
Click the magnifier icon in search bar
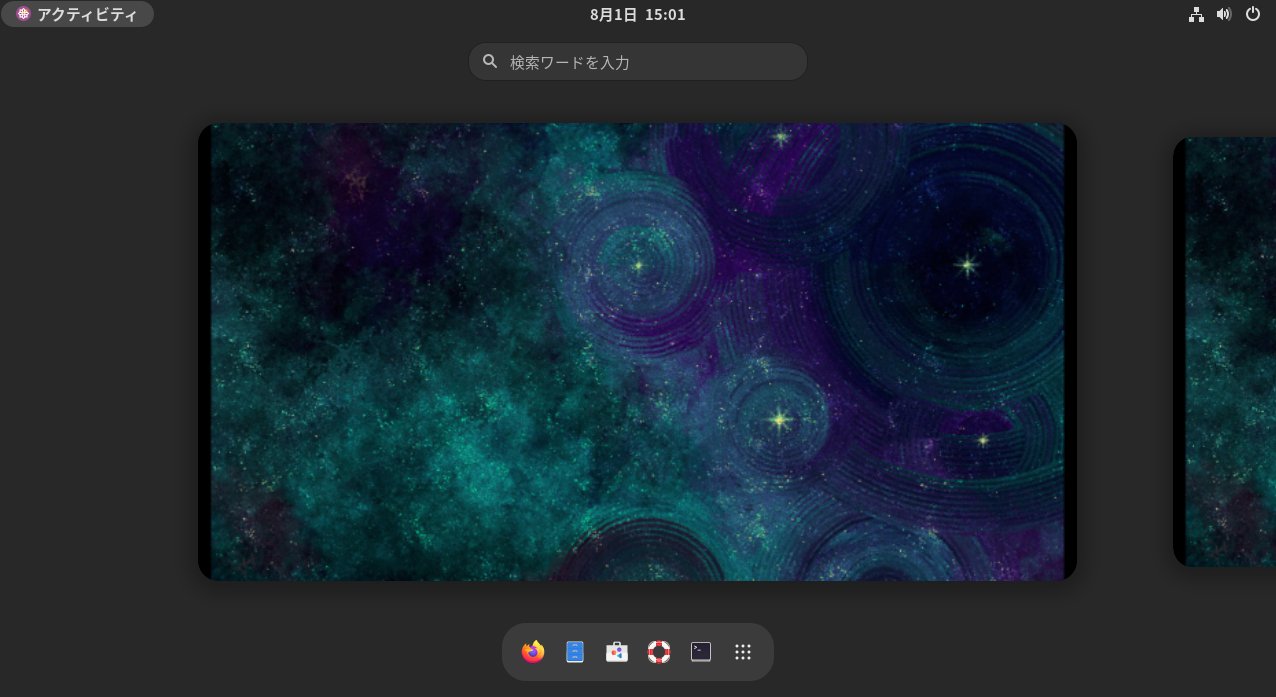[490, 61]
